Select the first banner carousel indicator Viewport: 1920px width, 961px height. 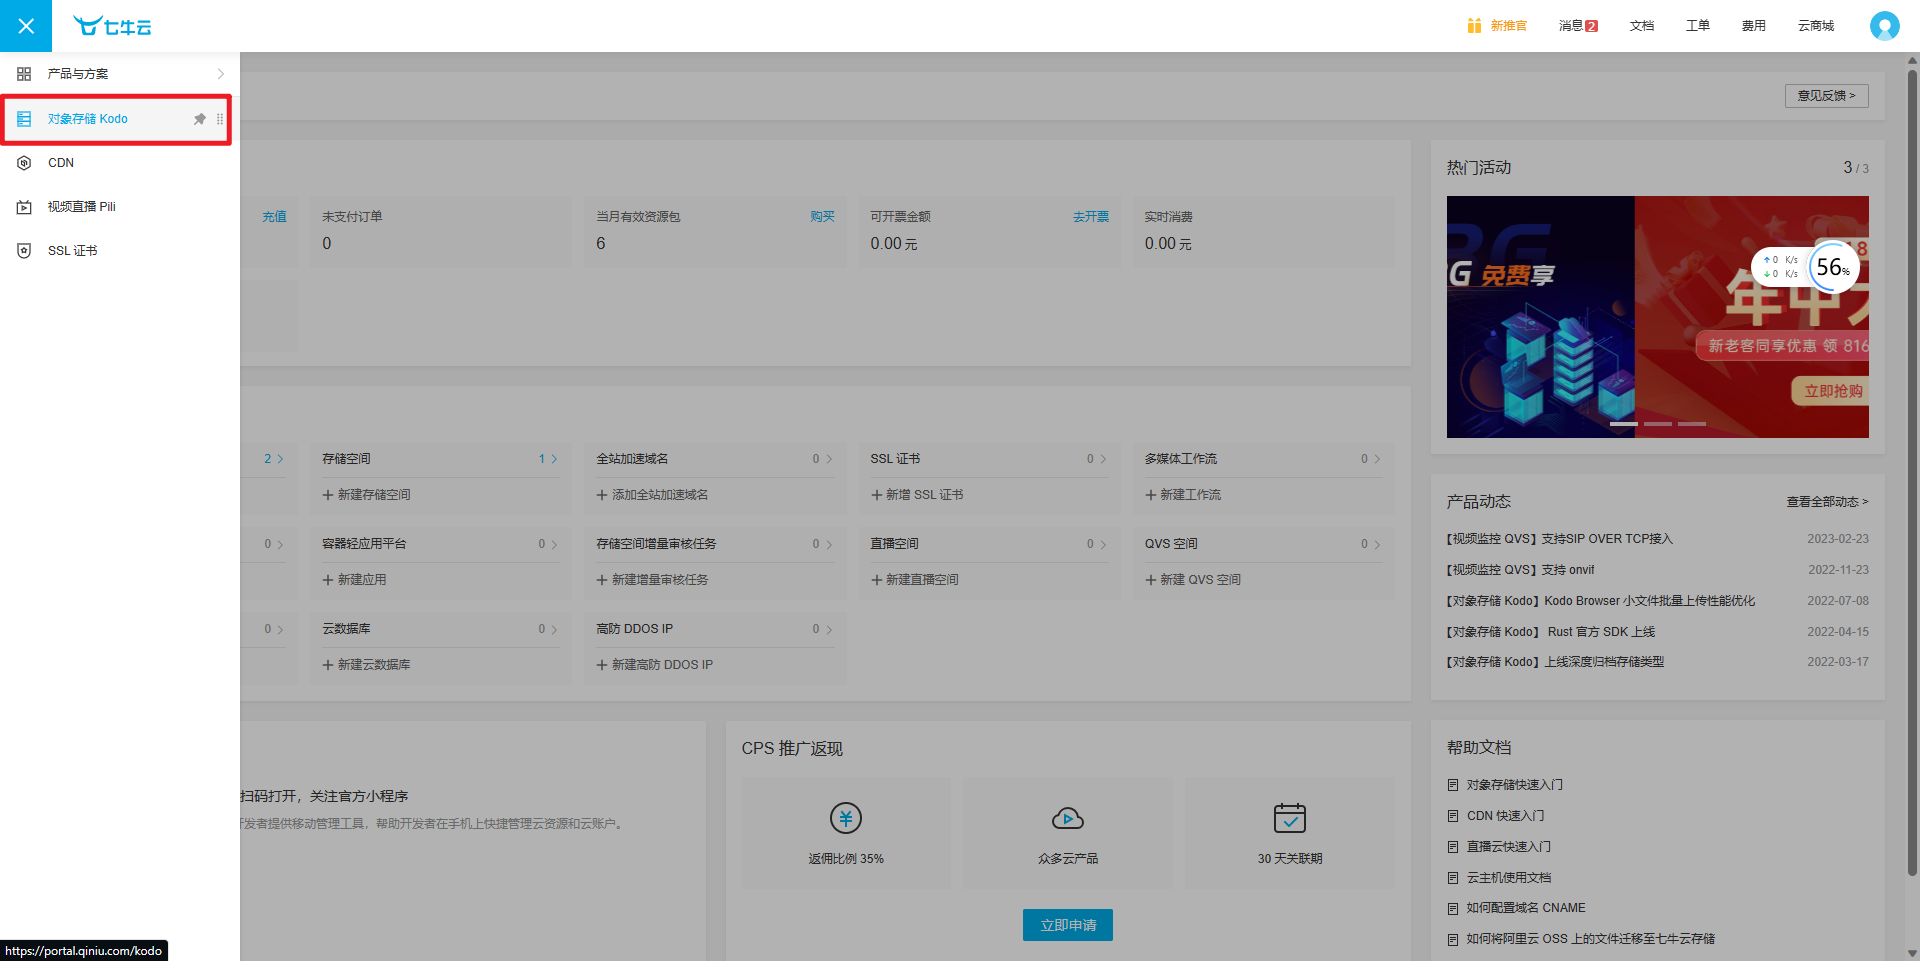click(x=1624, y=424)
